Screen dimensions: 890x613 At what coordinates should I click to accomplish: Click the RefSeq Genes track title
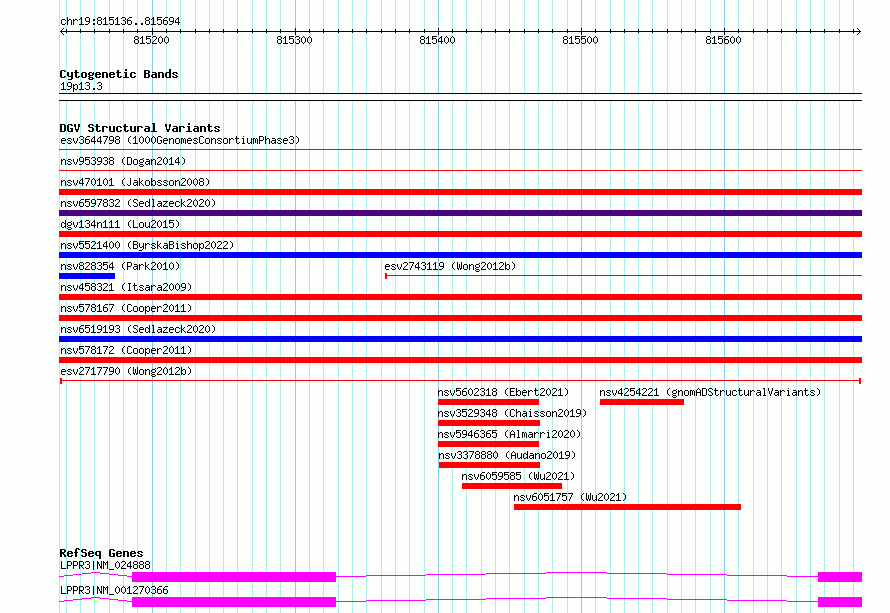[101, 553]
